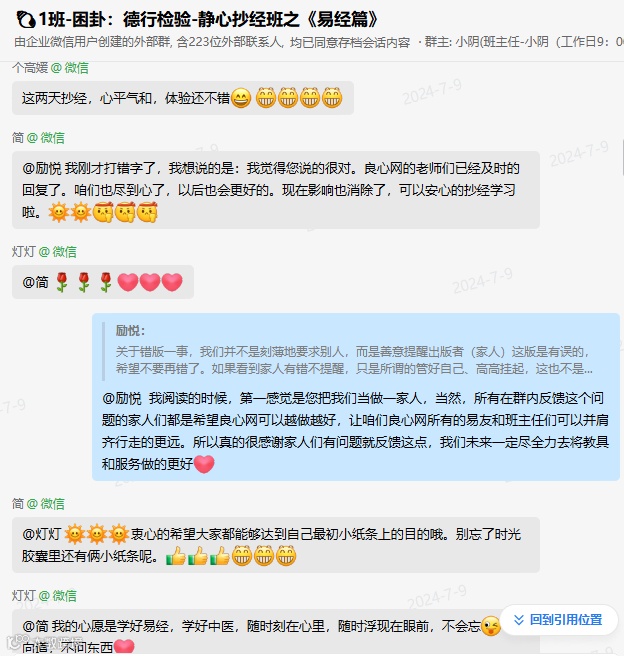Click the salute emoji in 简's first message
624x656 pixels.
pyautogui.click(x=103, y=213)
